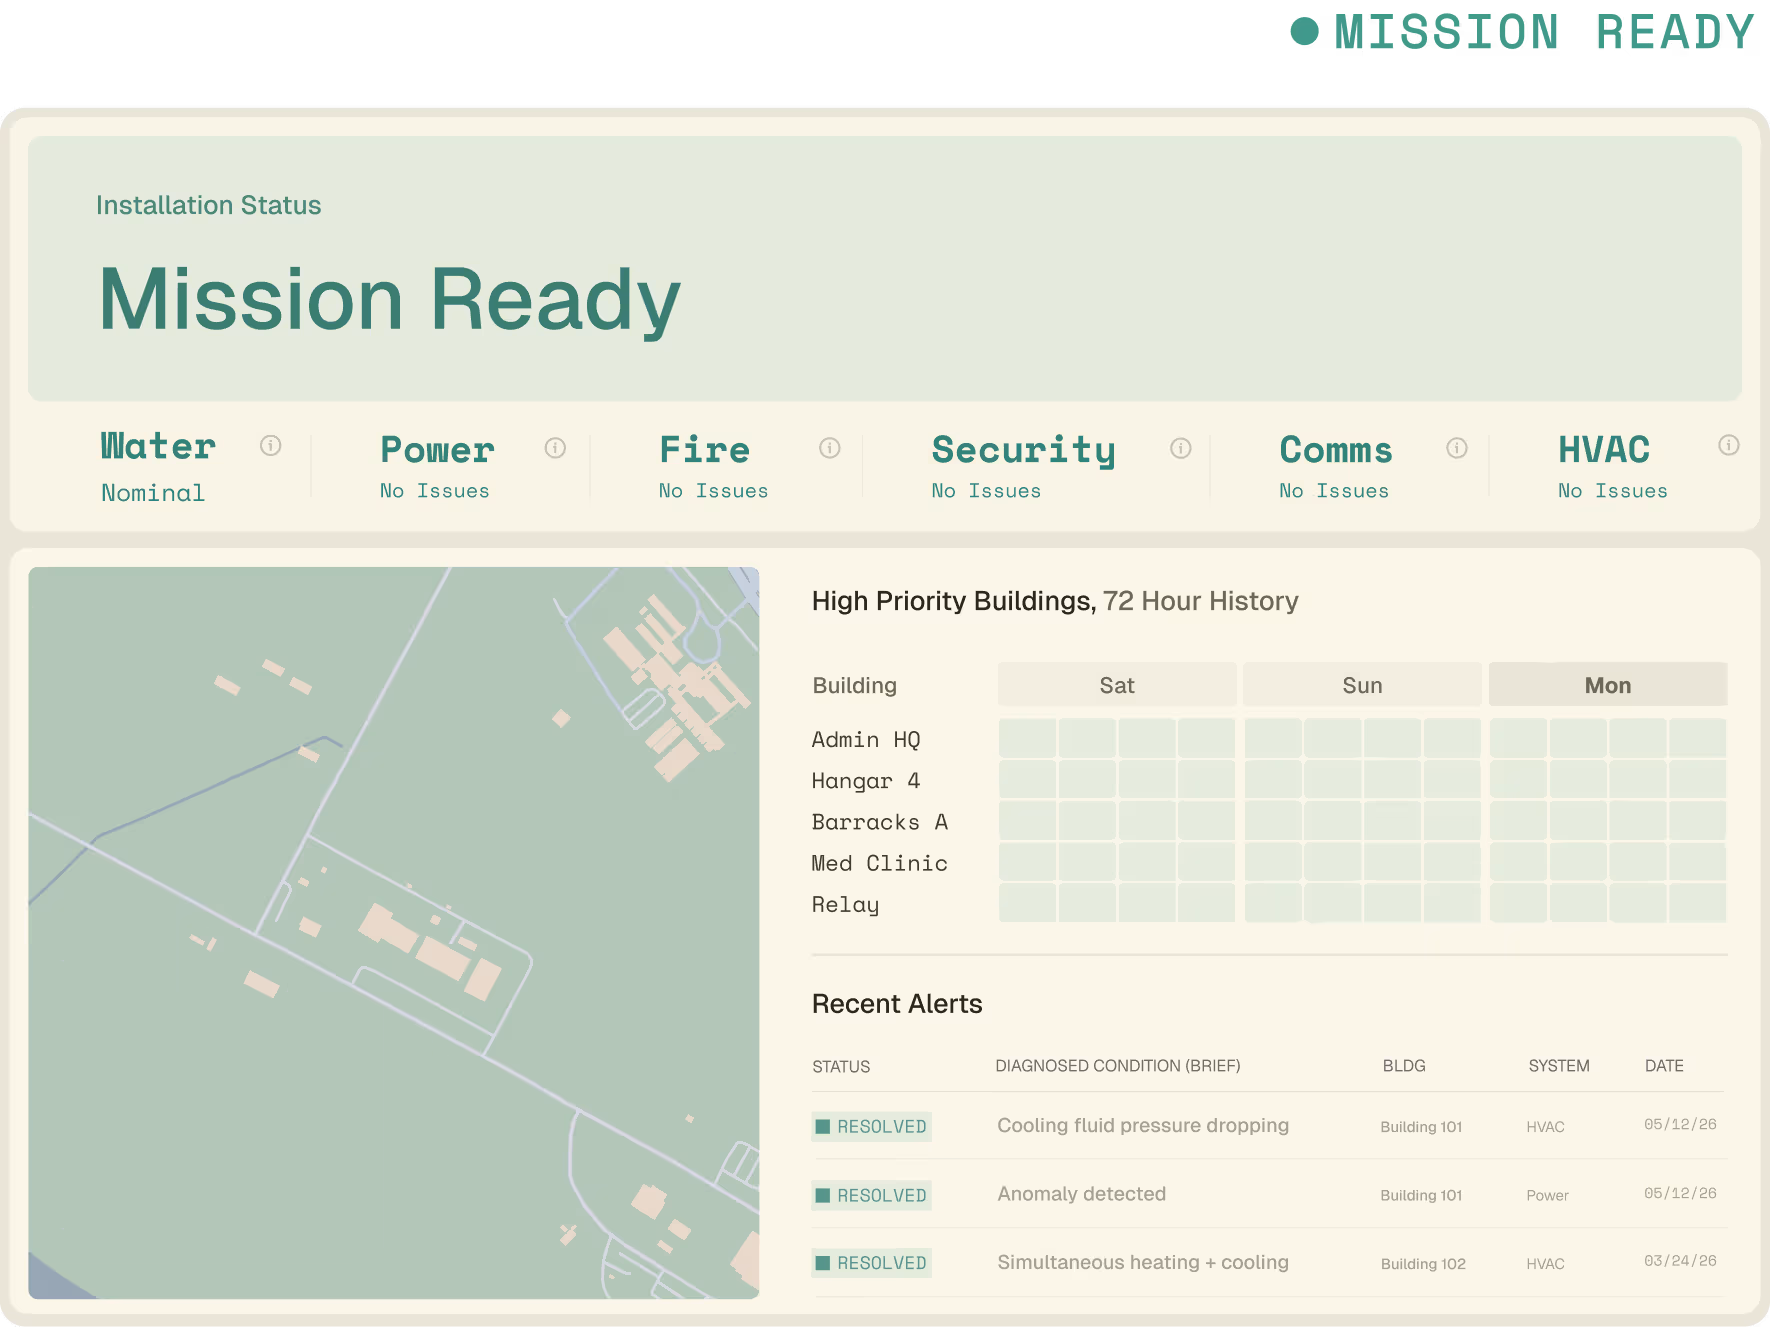Image resolution: width=1770 pixels, height=1327 pixels.
Task: Click the Water info icon
Action: (270, 445)
